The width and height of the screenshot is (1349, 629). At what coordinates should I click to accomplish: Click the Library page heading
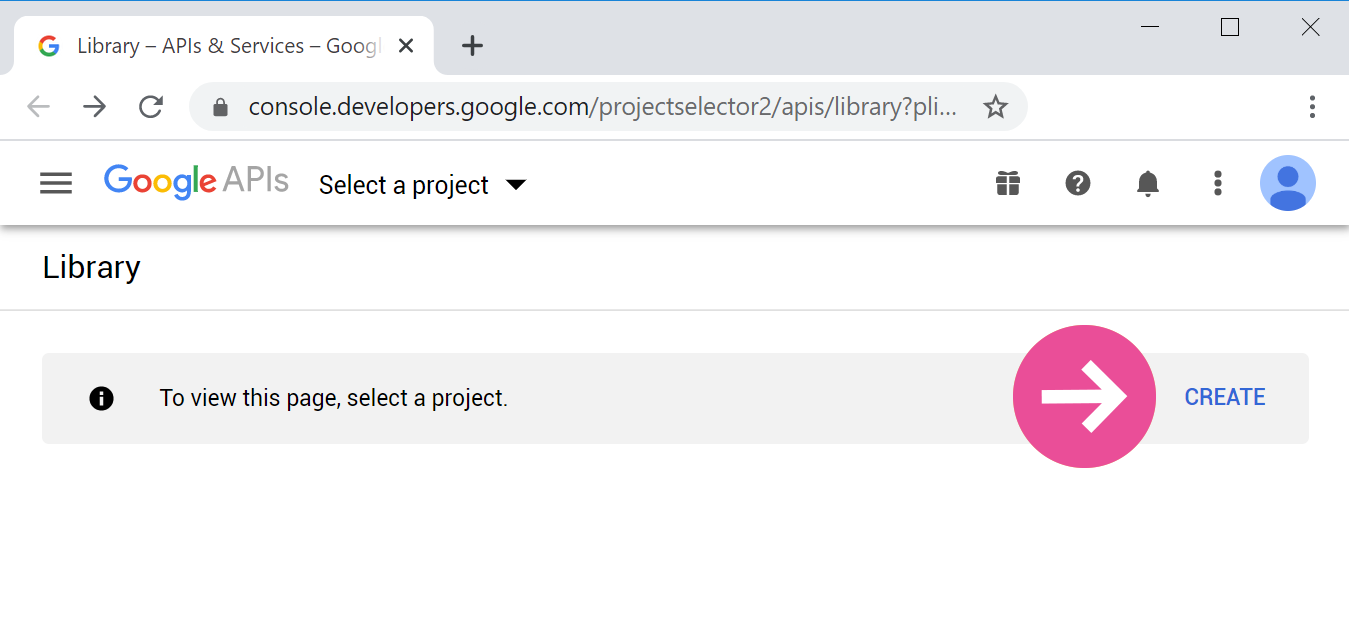(92, 268)
